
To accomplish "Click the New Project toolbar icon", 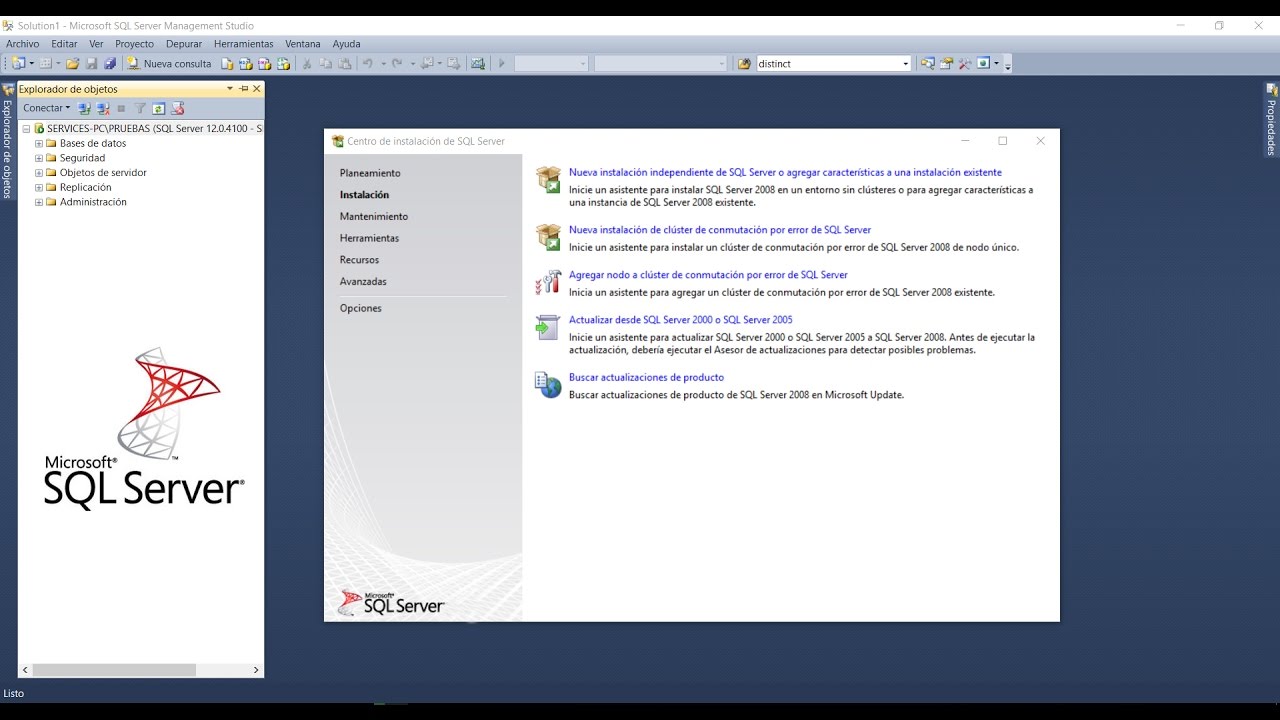I will (18, 63).
